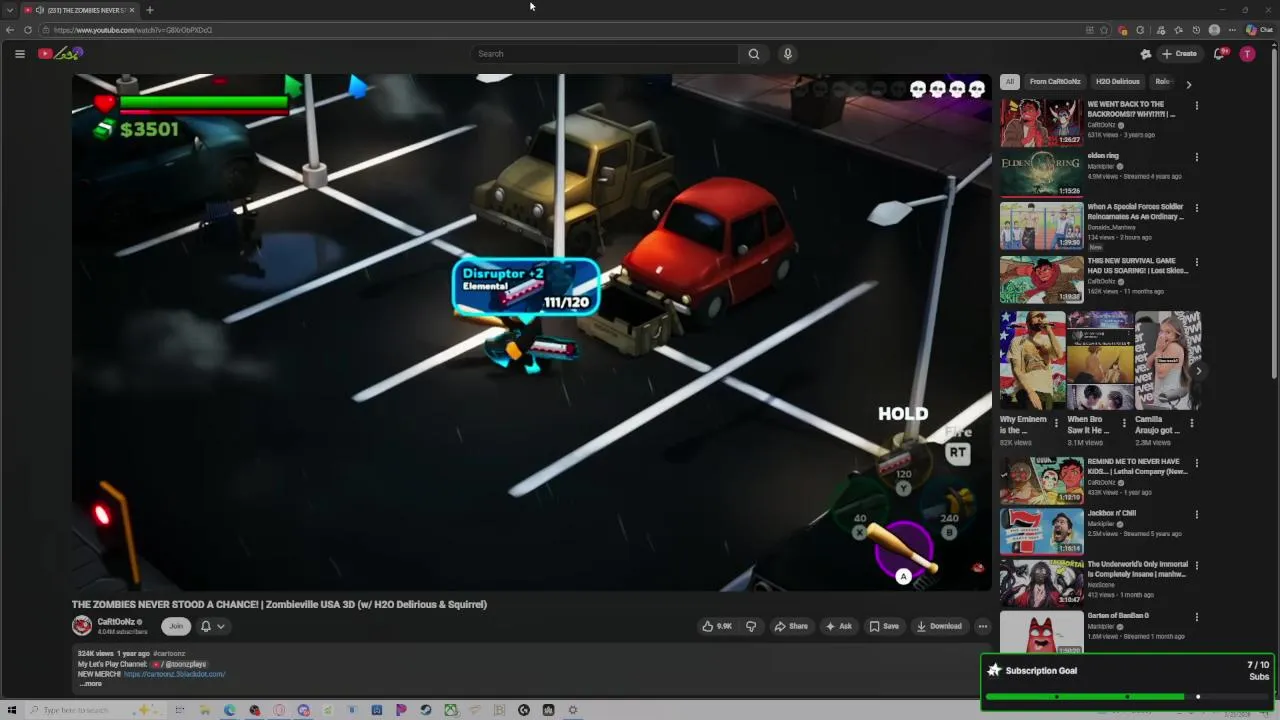
Task: Open a new browser tab
Action: pyautogui.click(x=149, y=10)
